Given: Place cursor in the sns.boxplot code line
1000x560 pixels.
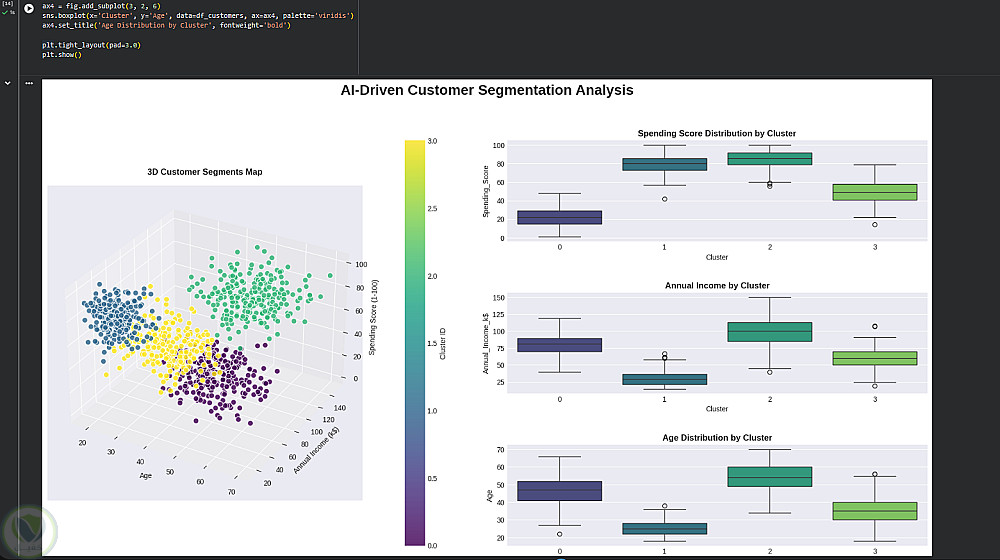Looking at the screenshot, I should (198, 15).
